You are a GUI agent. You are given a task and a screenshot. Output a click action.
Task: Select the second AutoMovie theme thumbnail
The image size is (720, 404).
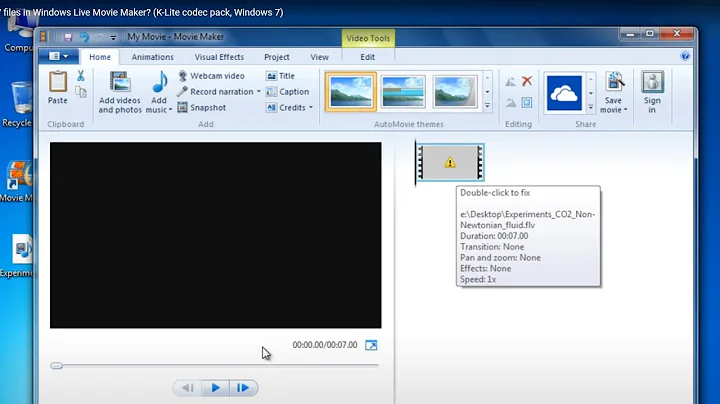tap(403, 92)
